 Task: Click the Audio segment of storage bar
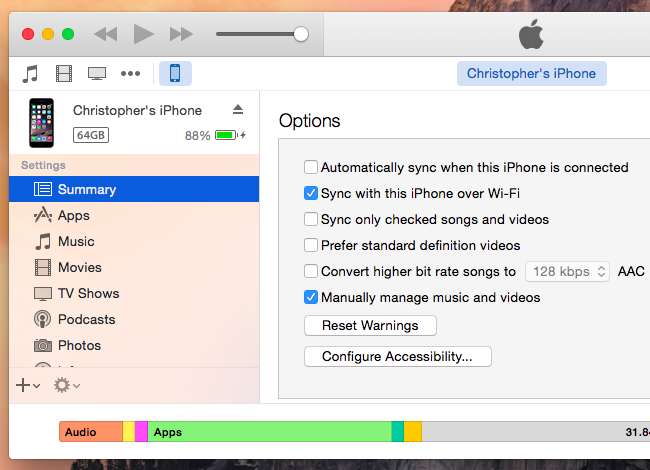coord(91,432)
